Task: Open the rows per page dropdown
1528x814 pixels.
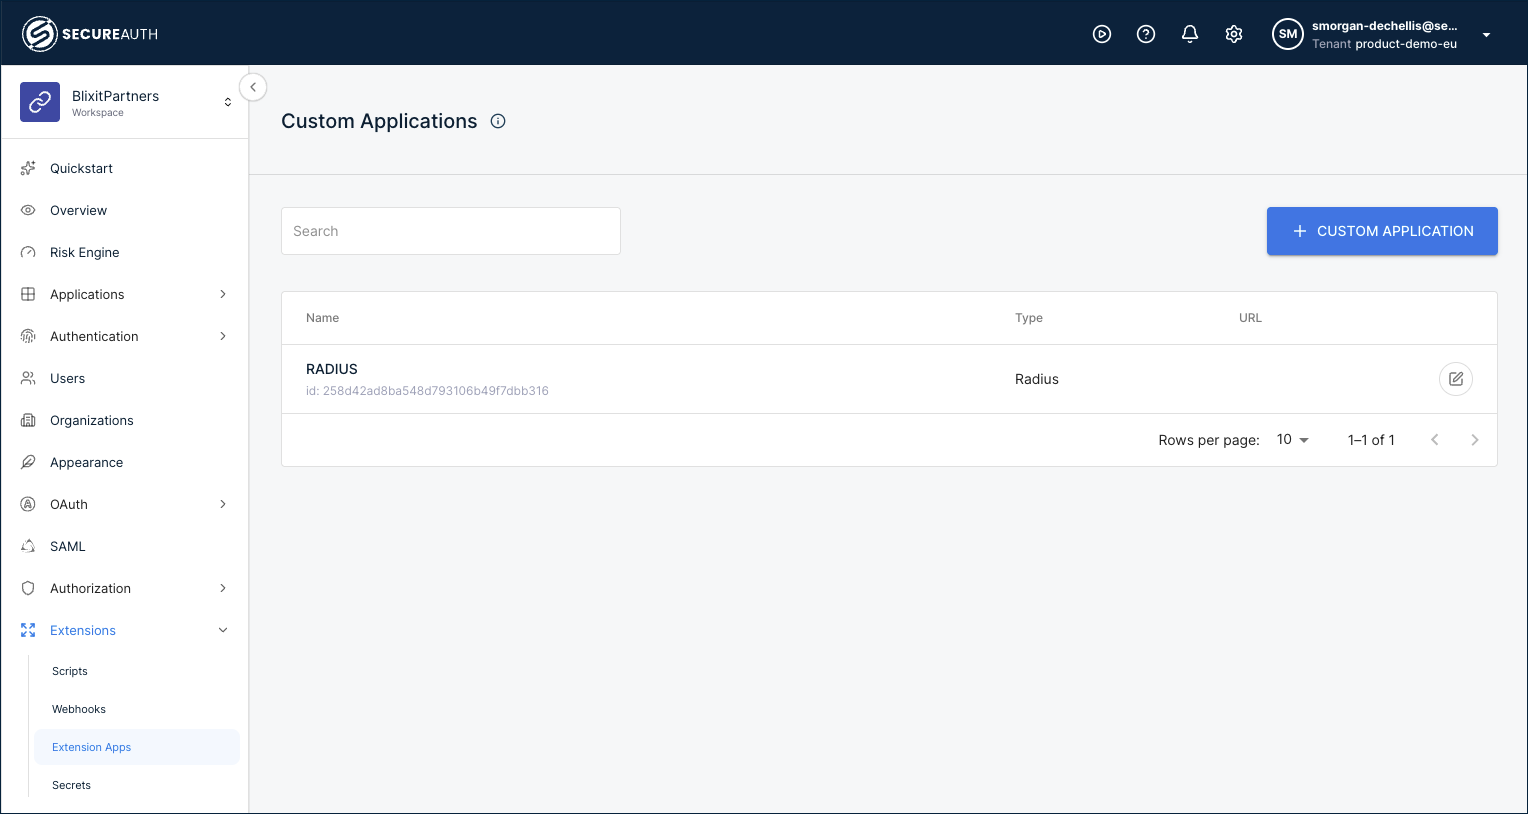Action: [x=1293, y=440]
